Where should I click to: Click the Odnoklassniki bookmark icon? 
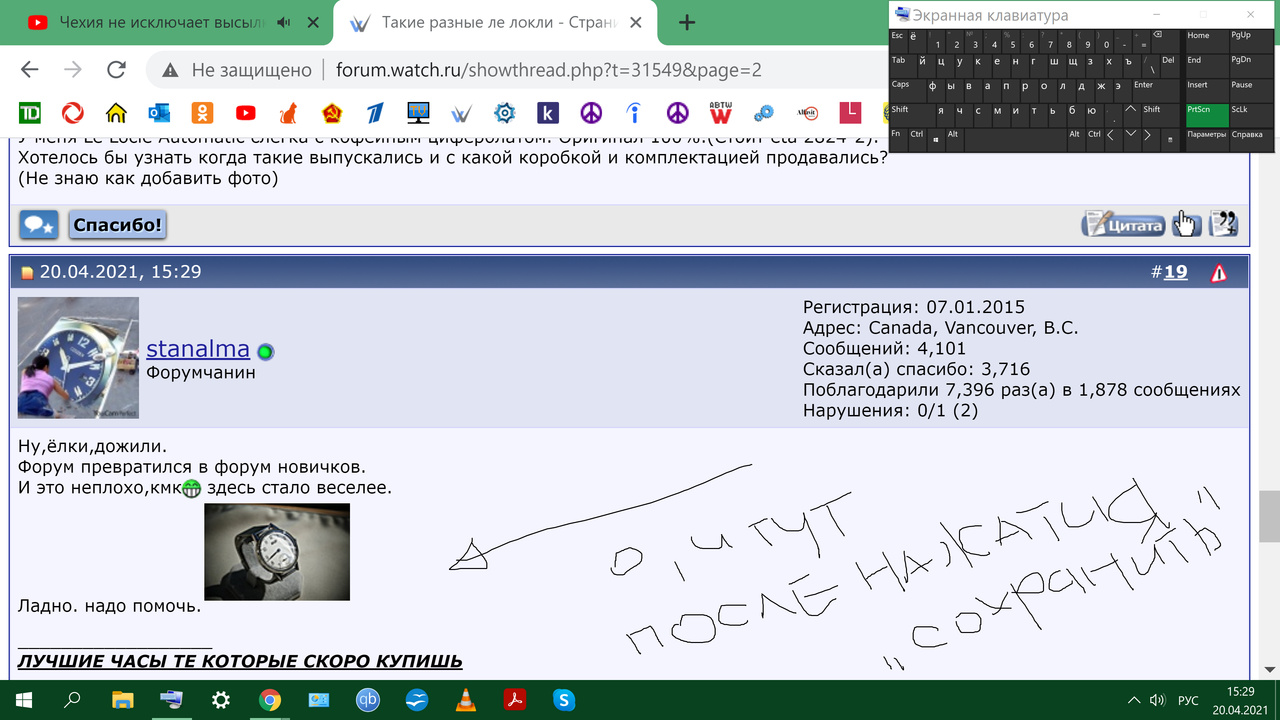[202, 112]
